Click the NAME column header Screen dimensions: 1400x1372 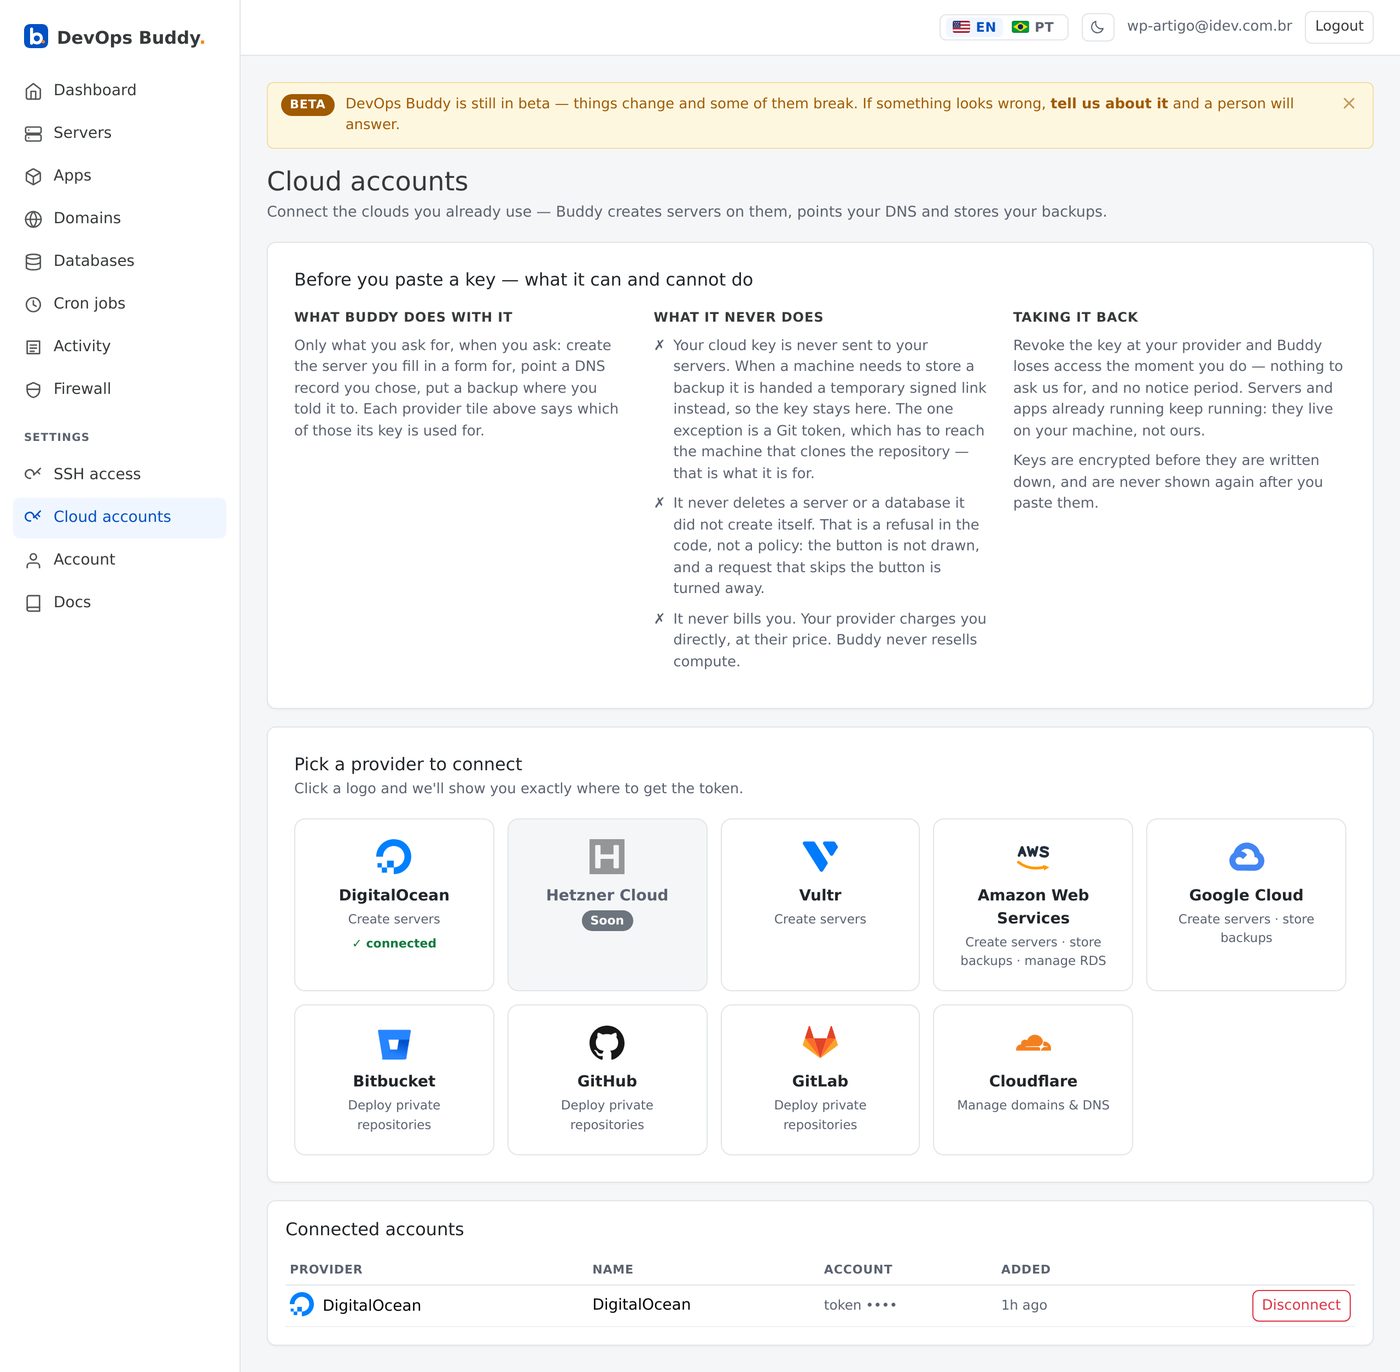613,1269
